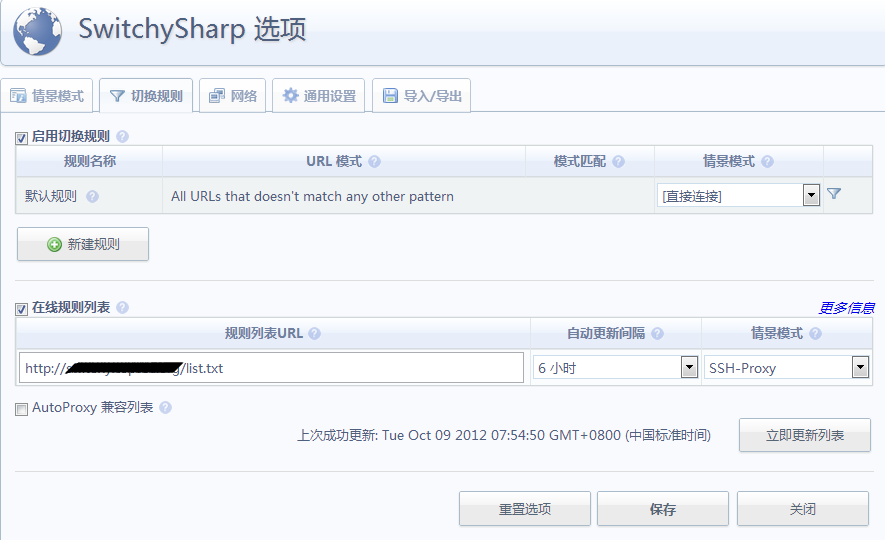Switch to the 切换规则 tab
Screen dimensions: 885x540
(x=146, y=96)
